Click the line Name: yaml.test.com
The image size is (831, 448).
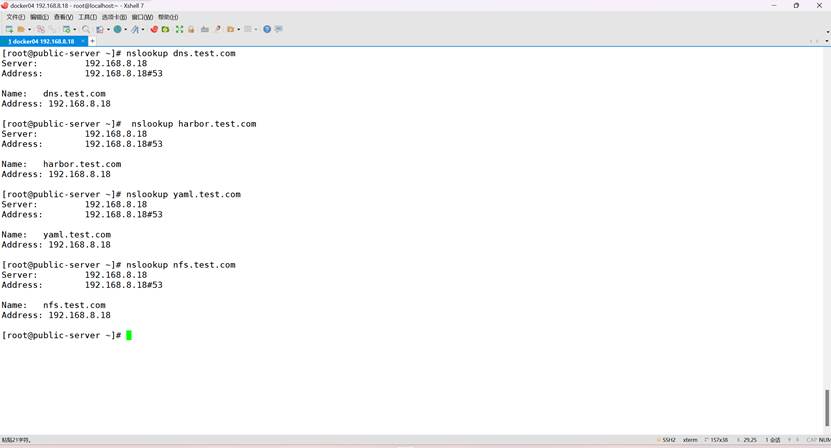coord(56,234)
